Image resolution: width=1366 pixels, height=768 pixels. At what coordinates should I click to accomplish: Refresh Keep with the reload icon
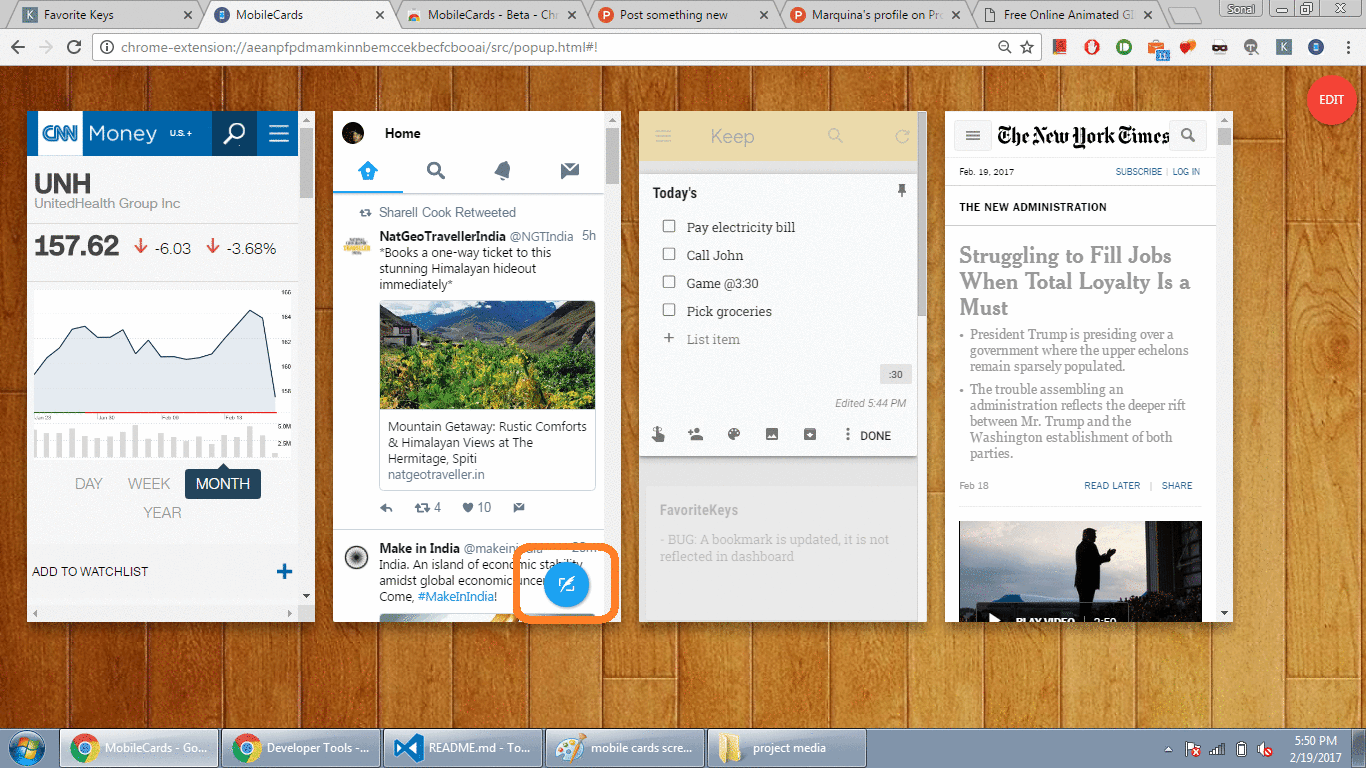pyautogui.click(x=902, y=137)
